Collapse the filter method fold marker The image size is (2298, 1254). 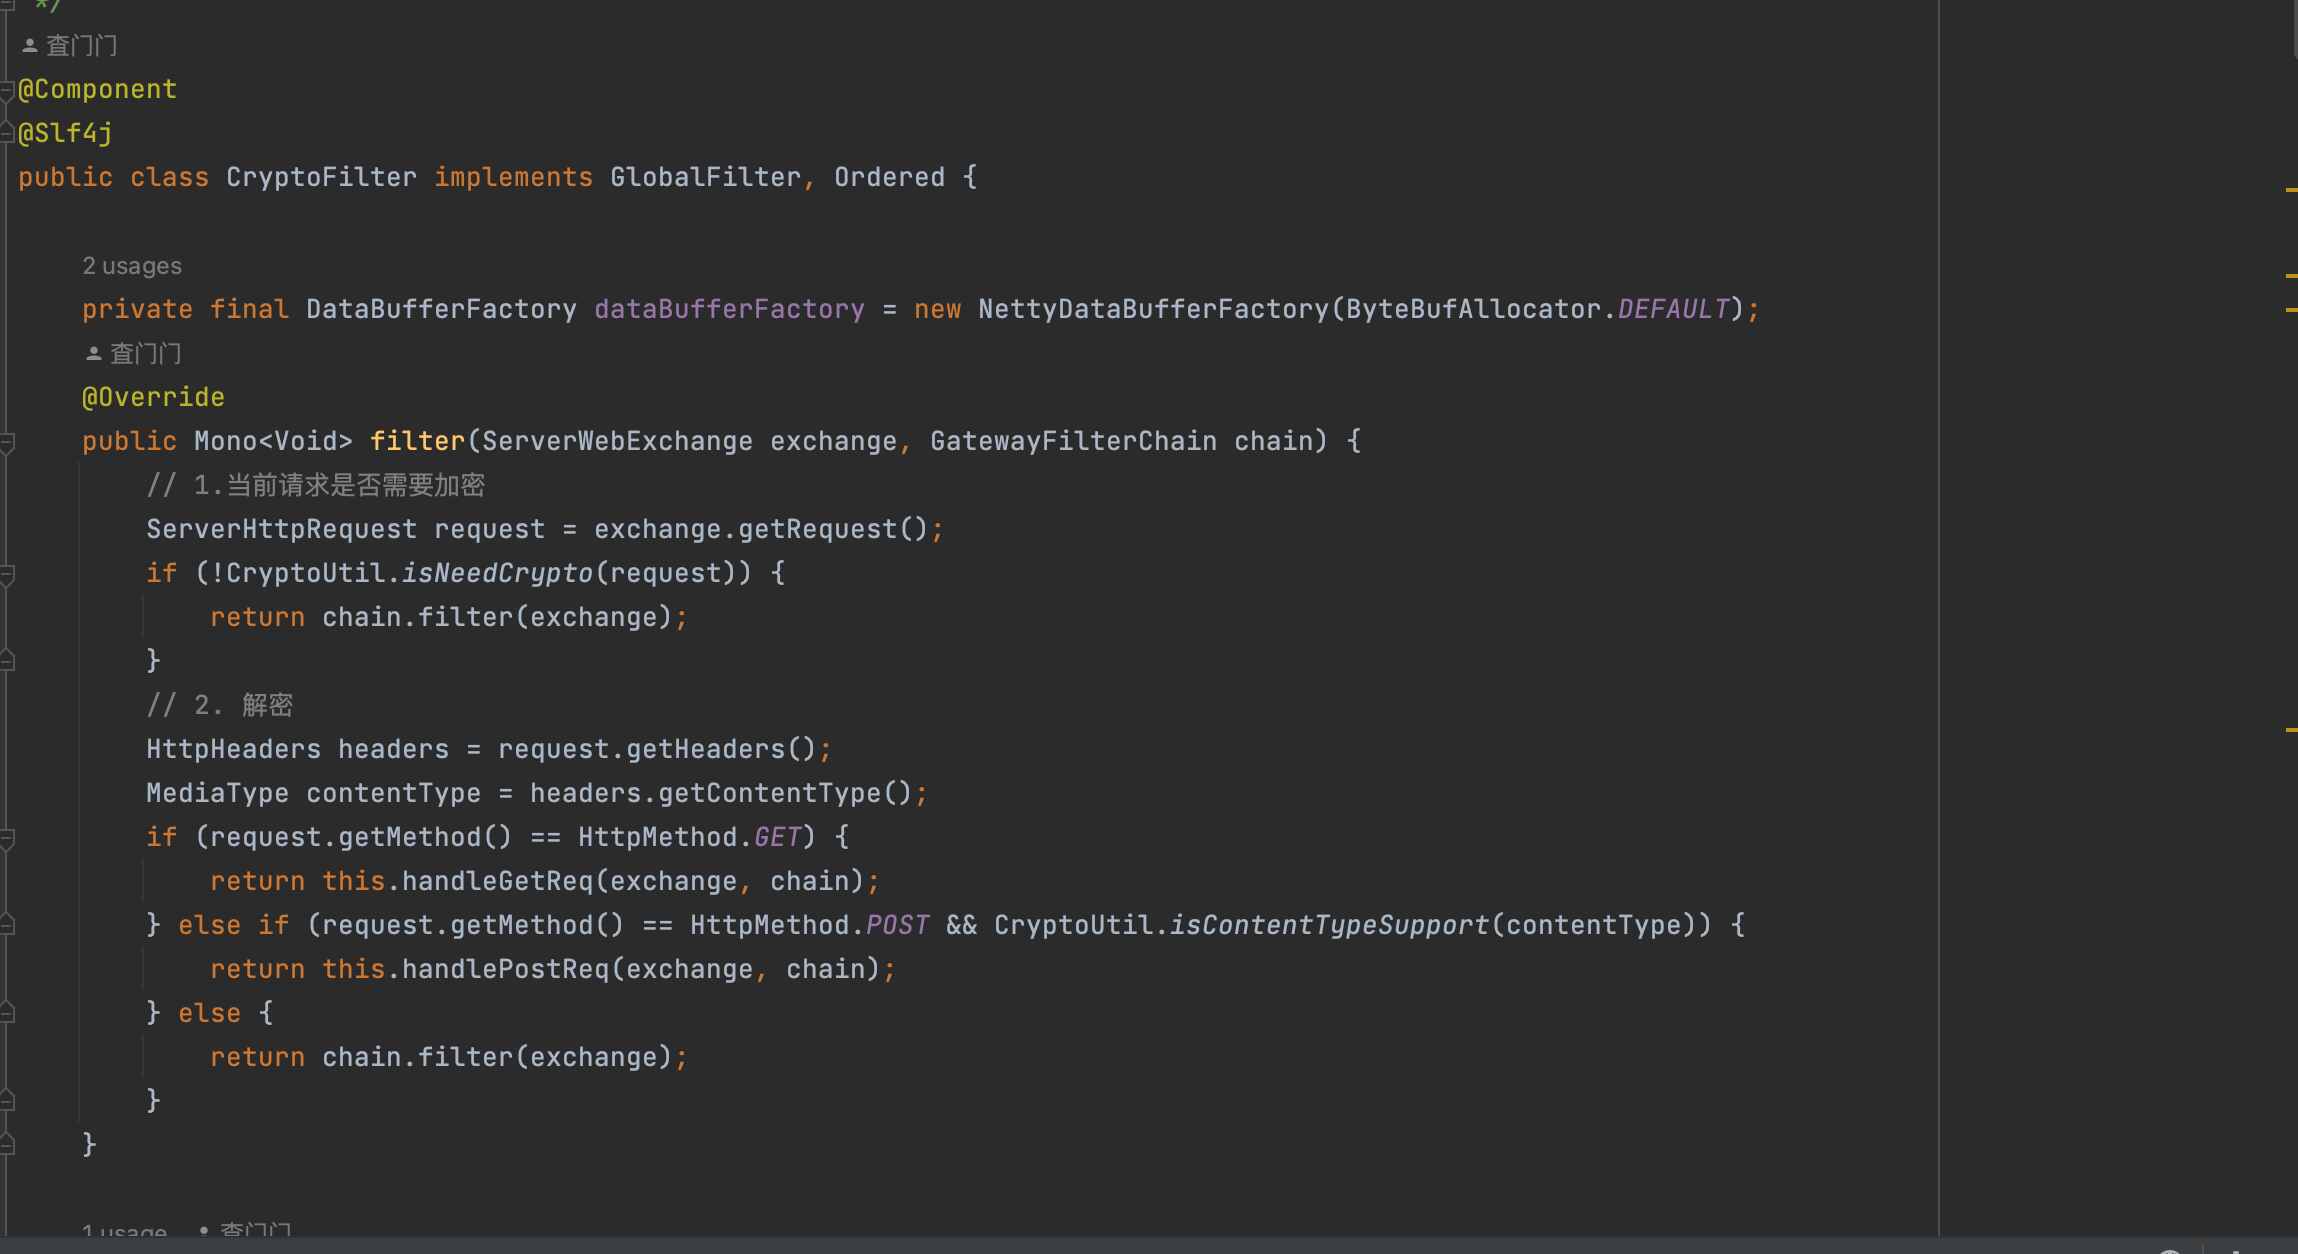7,441
